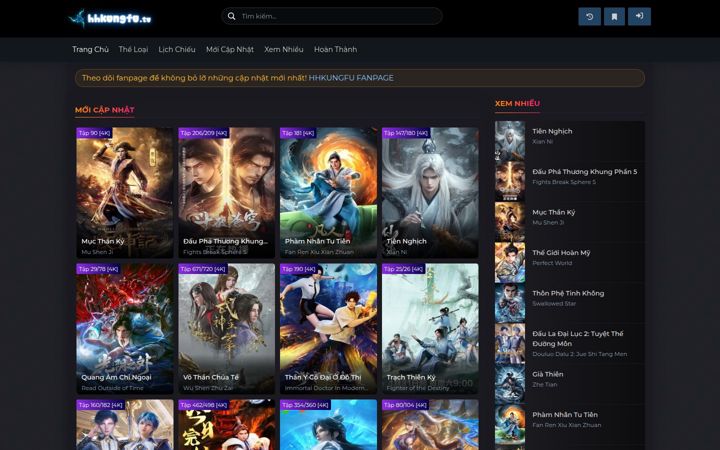Select Mới Cập Nhật navigation item
The image size is (720, 450).
230,49
